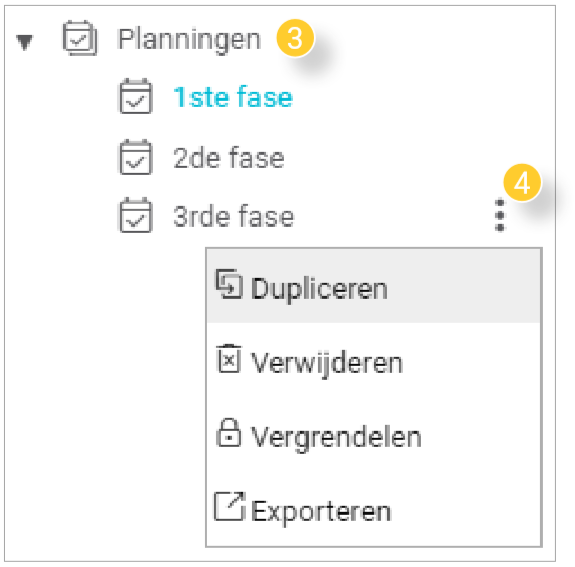The height and width of the screenshot is (567, 575).
Task: Select the 3rde fase planning
Action: 233,217
